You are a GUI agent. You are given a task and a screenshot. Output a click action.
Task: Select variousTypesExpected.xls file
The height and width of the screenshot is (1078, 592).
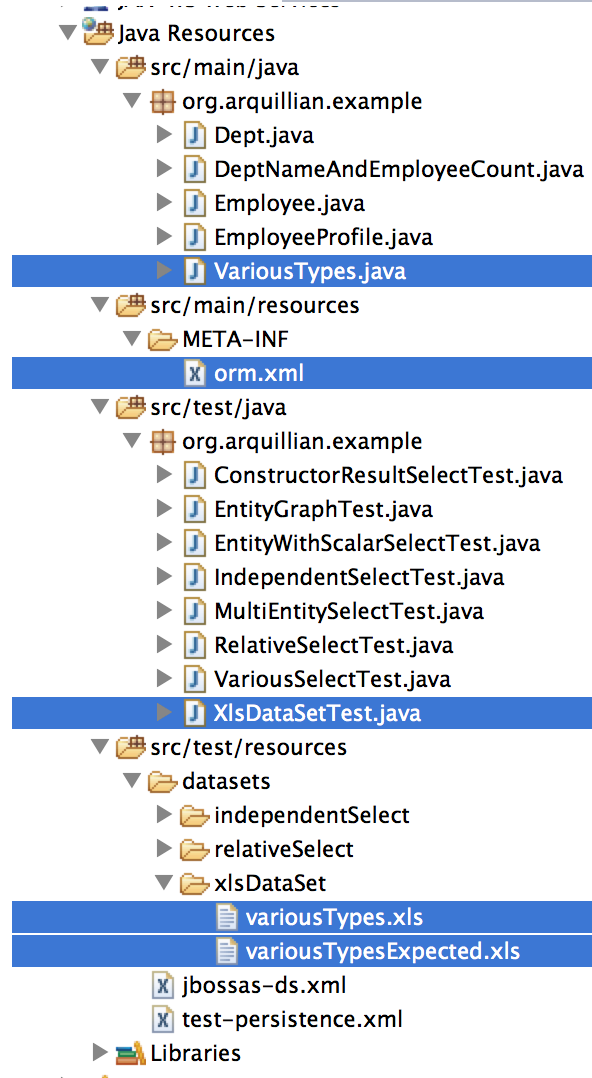coord(383,952)
